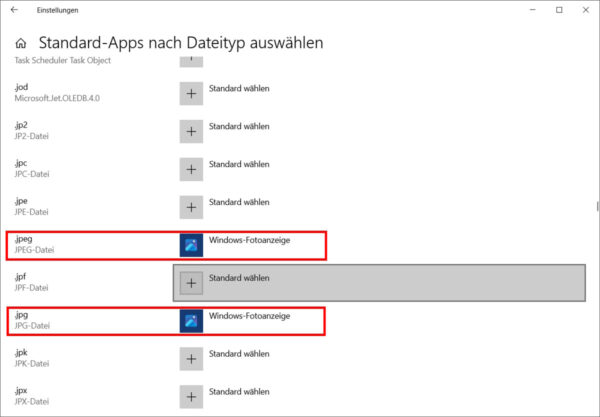Click the Windows-Fotoanzeige icon for .jpg
The height and width of the screenshot is (417, 600).
191,321
